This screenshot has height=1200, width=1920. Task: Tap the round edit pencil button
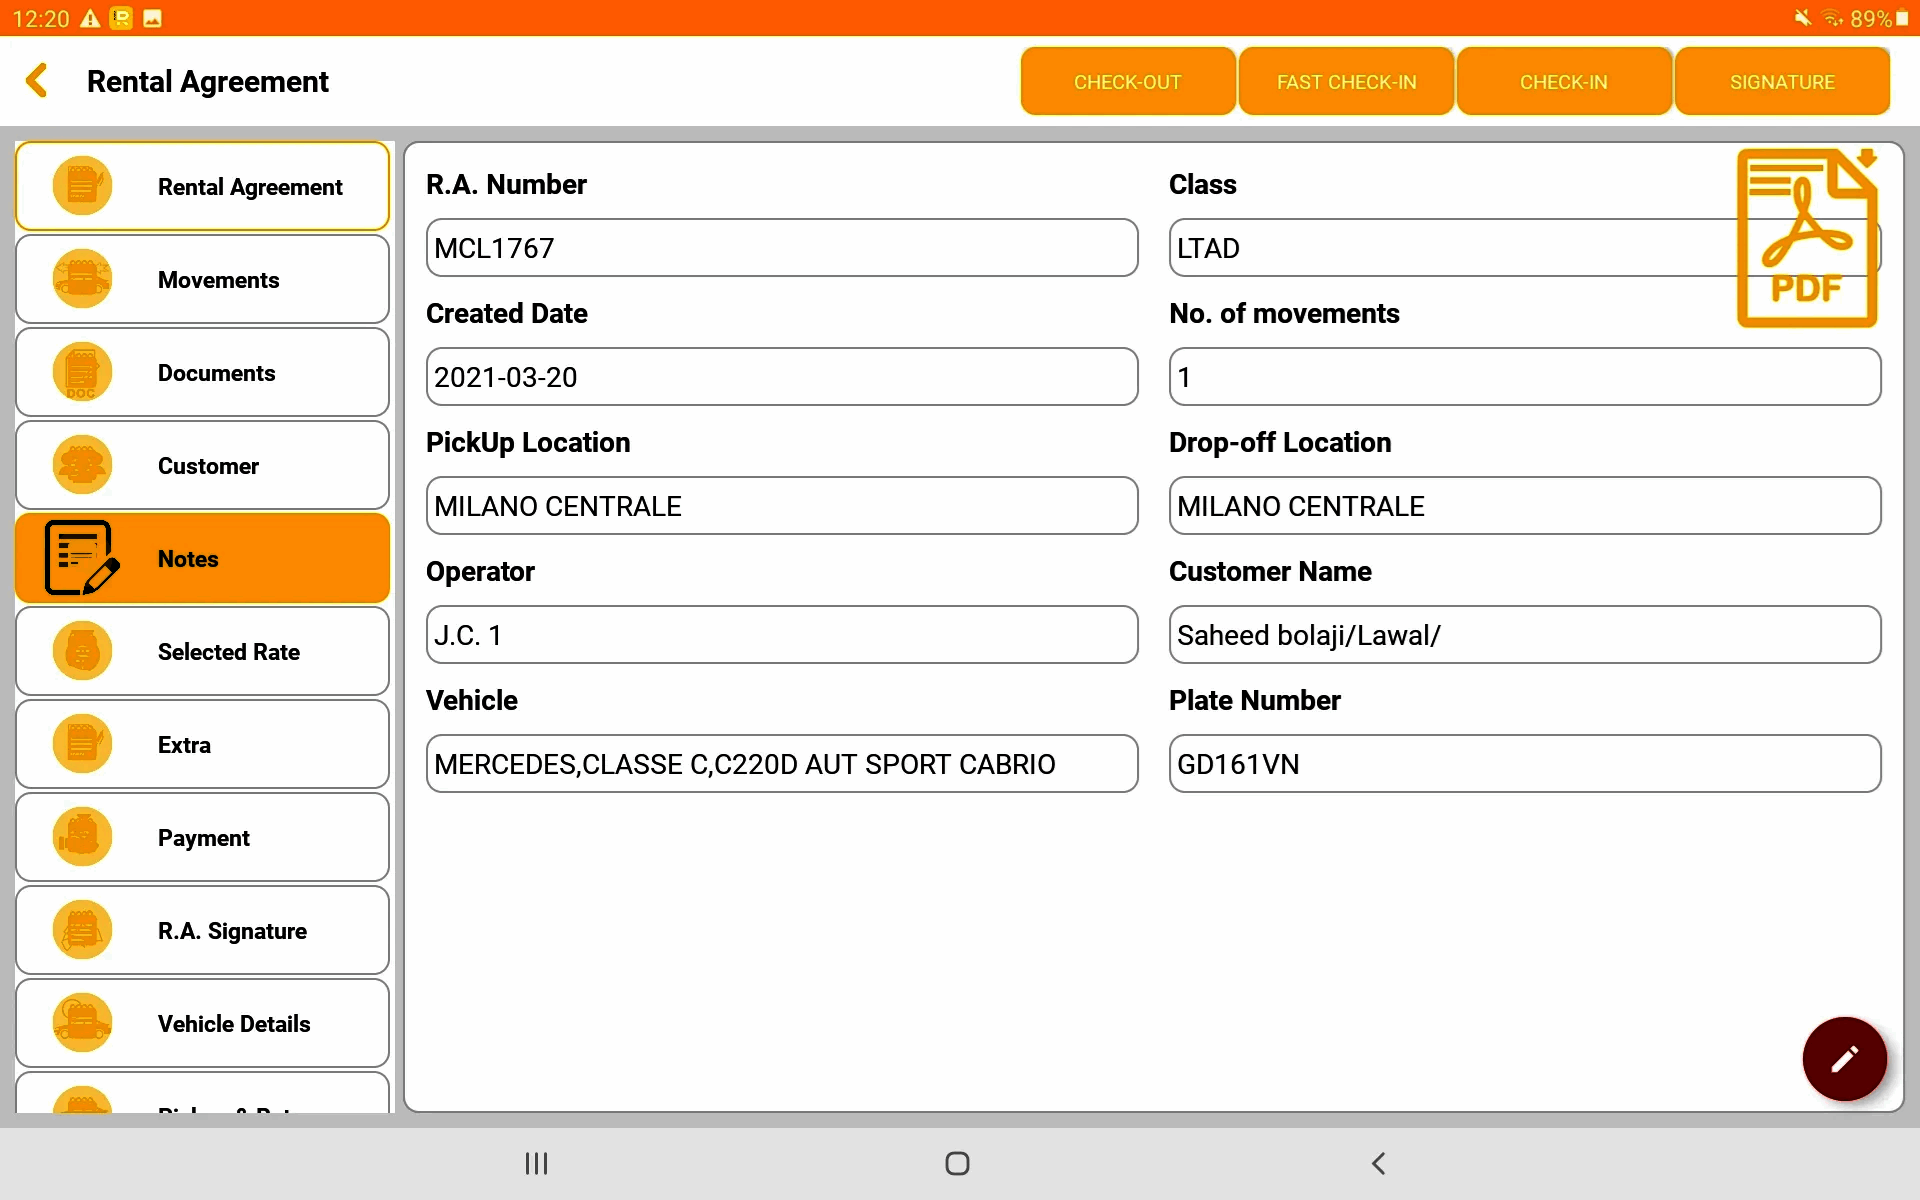click(1844, 1058)
